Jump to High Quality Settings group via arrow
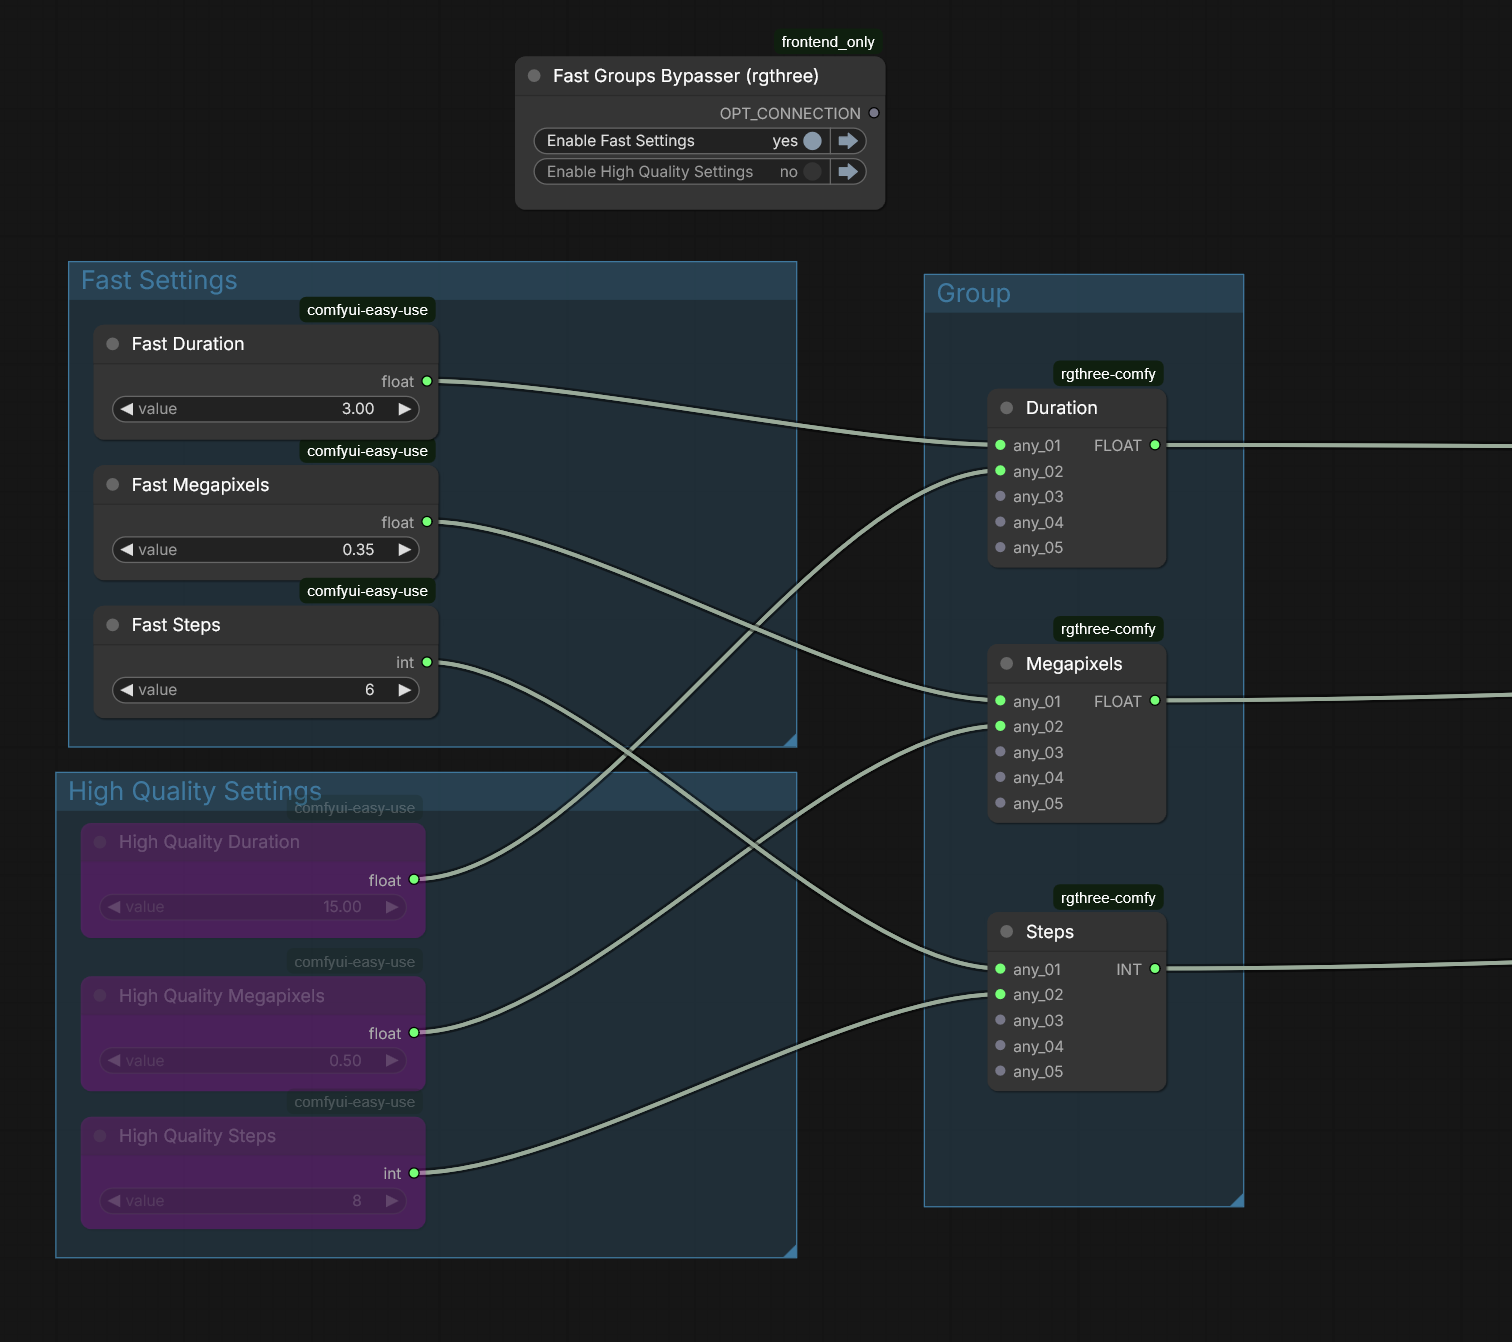 (x=848, y=172)
